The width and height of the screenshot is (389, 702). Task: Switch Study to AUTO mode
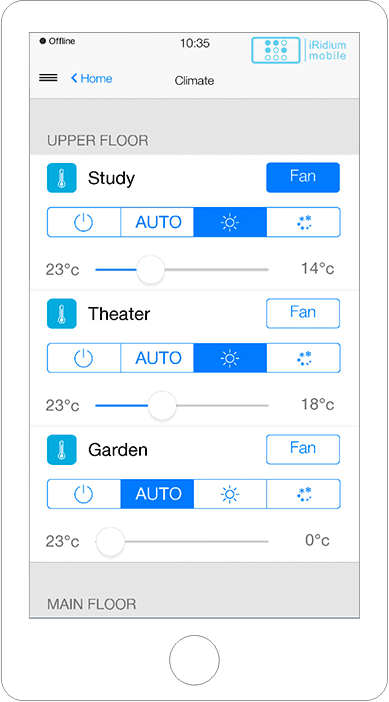[x=157, y=222]
